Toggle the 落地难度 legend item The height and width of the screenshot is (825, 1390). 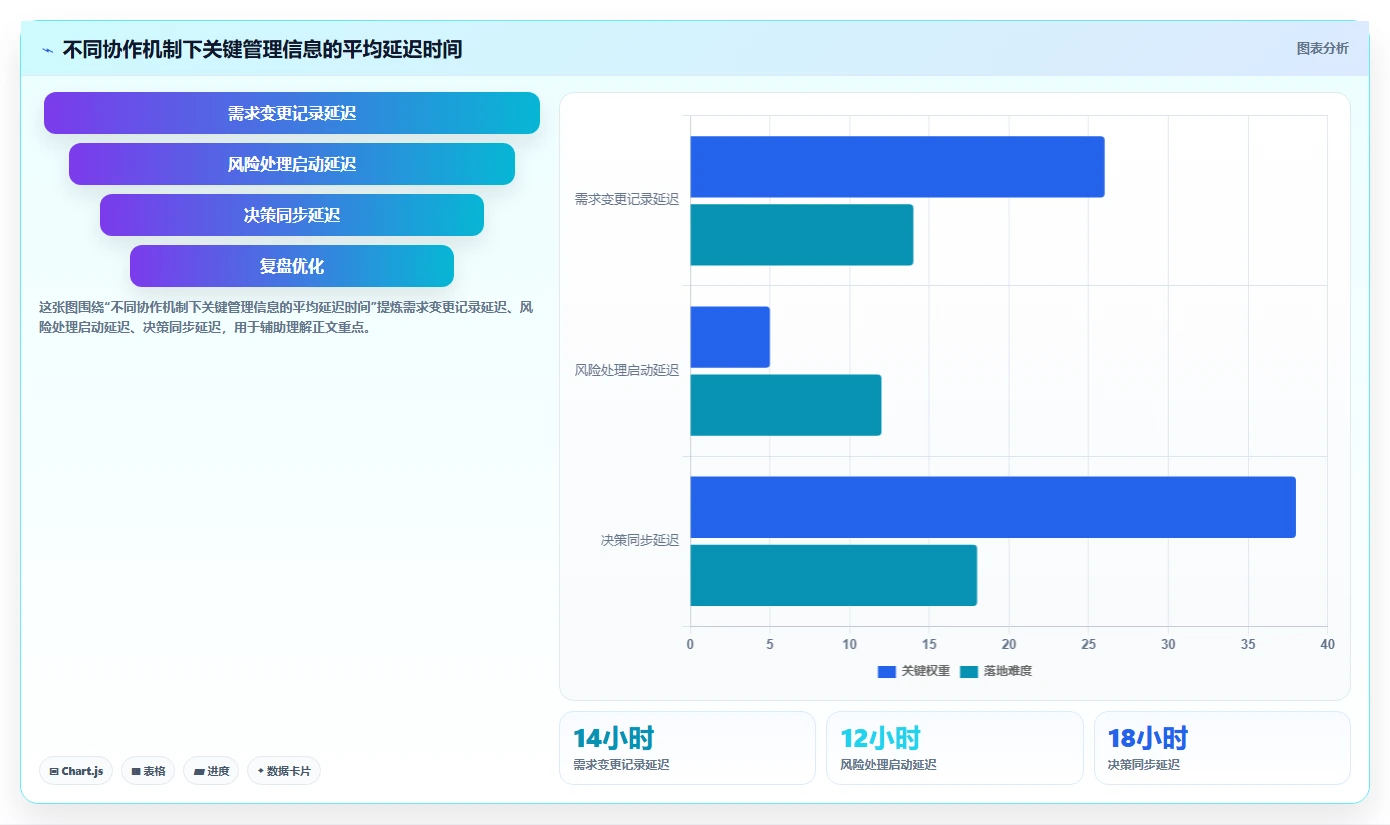coord(996,671)
